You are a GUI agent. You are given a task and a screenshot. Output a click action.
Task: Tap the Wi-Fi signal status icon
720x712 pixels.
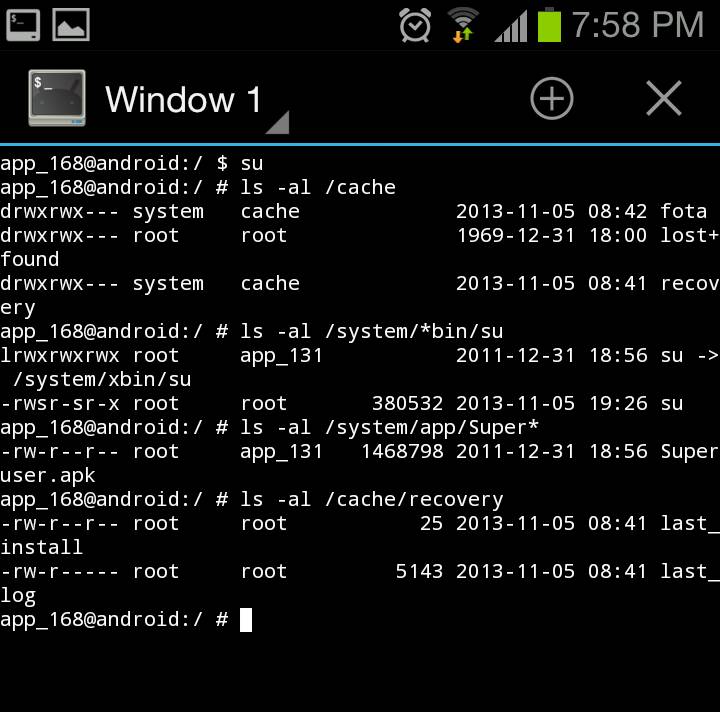click(463, 26)
